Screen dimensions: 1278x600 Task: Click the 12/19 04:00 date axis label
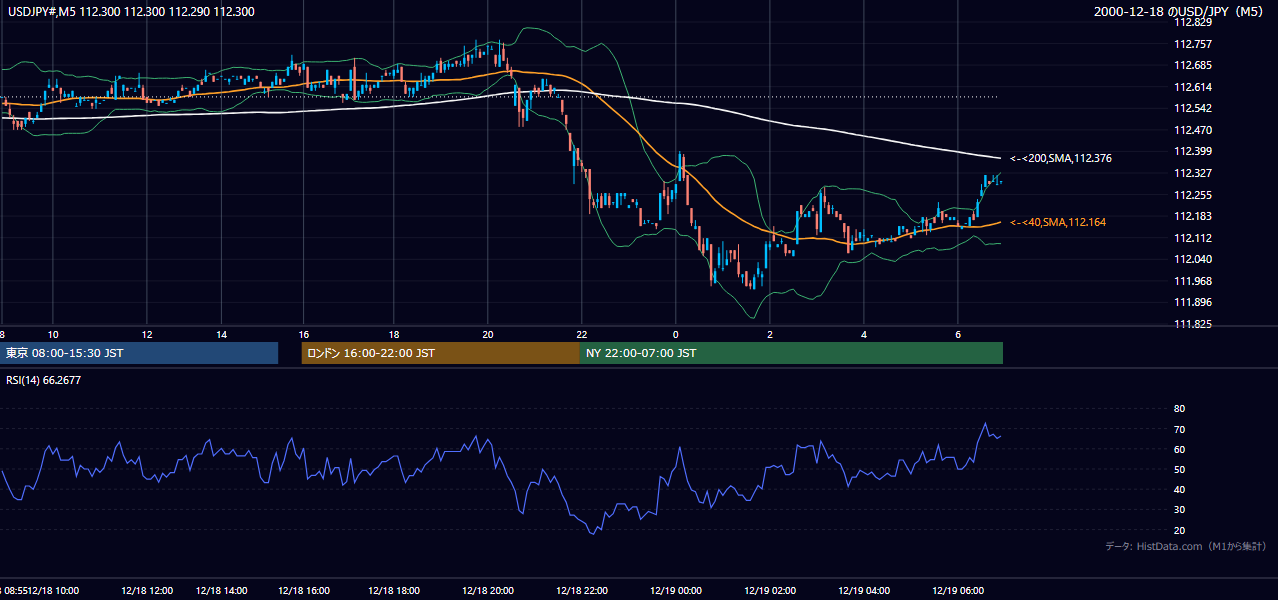pyautogui.click(x=864, y=590)
